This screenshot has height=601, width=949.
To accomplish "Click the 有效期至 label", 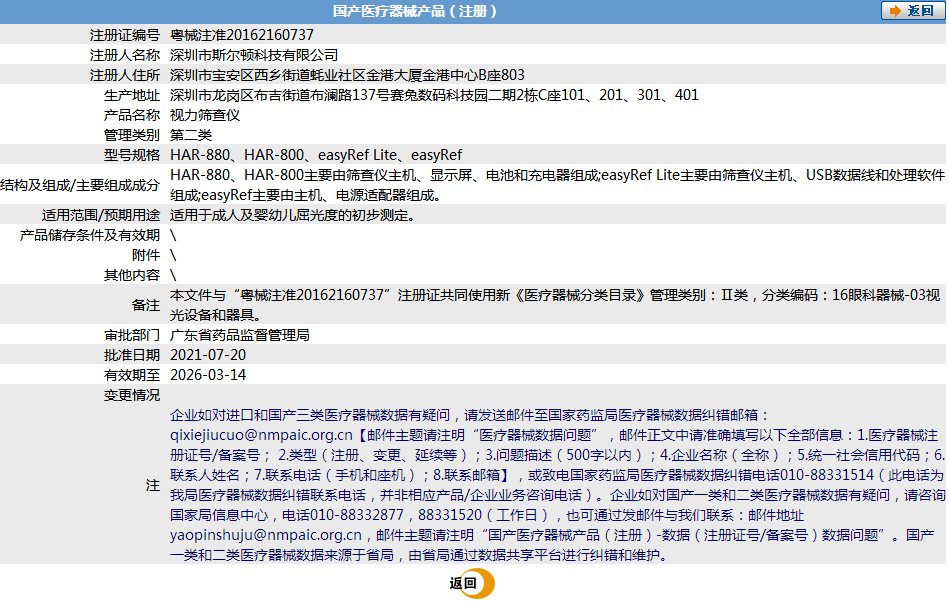I will [132, 375].
